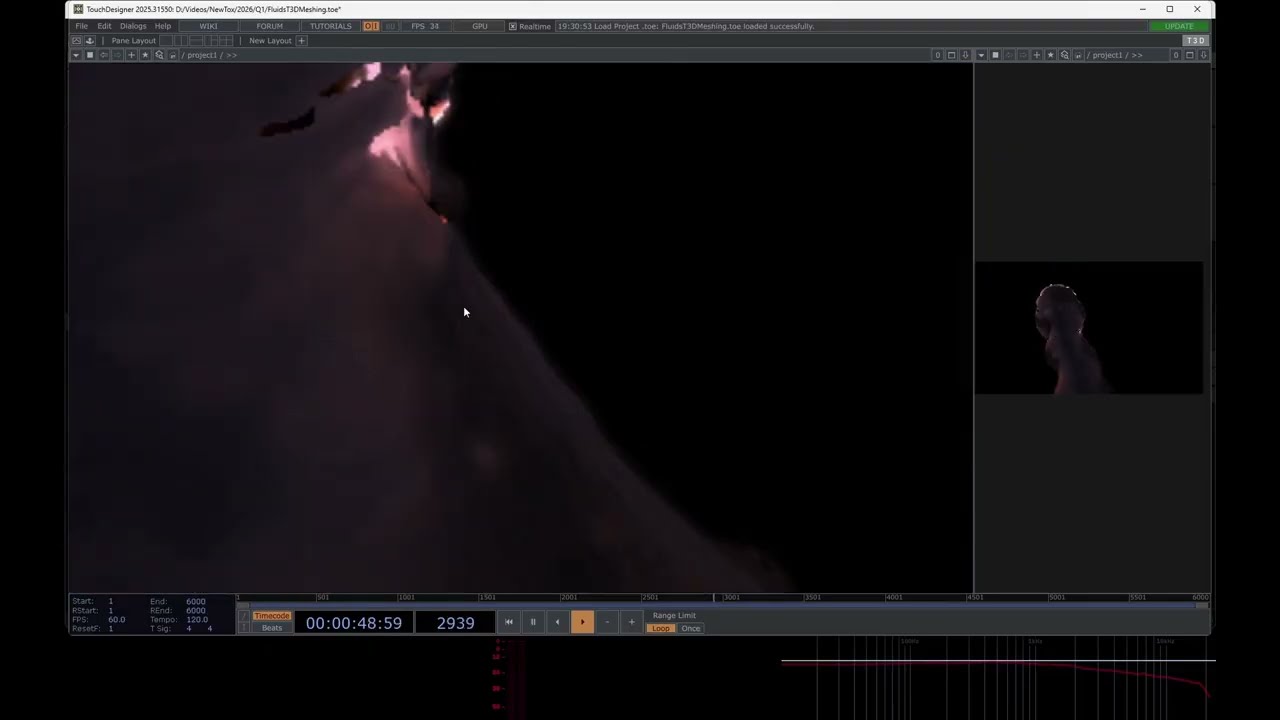The width and height of the screenshot is (1280, 720).
Task: Switch display to Beats mode
Action: (272, 628)
